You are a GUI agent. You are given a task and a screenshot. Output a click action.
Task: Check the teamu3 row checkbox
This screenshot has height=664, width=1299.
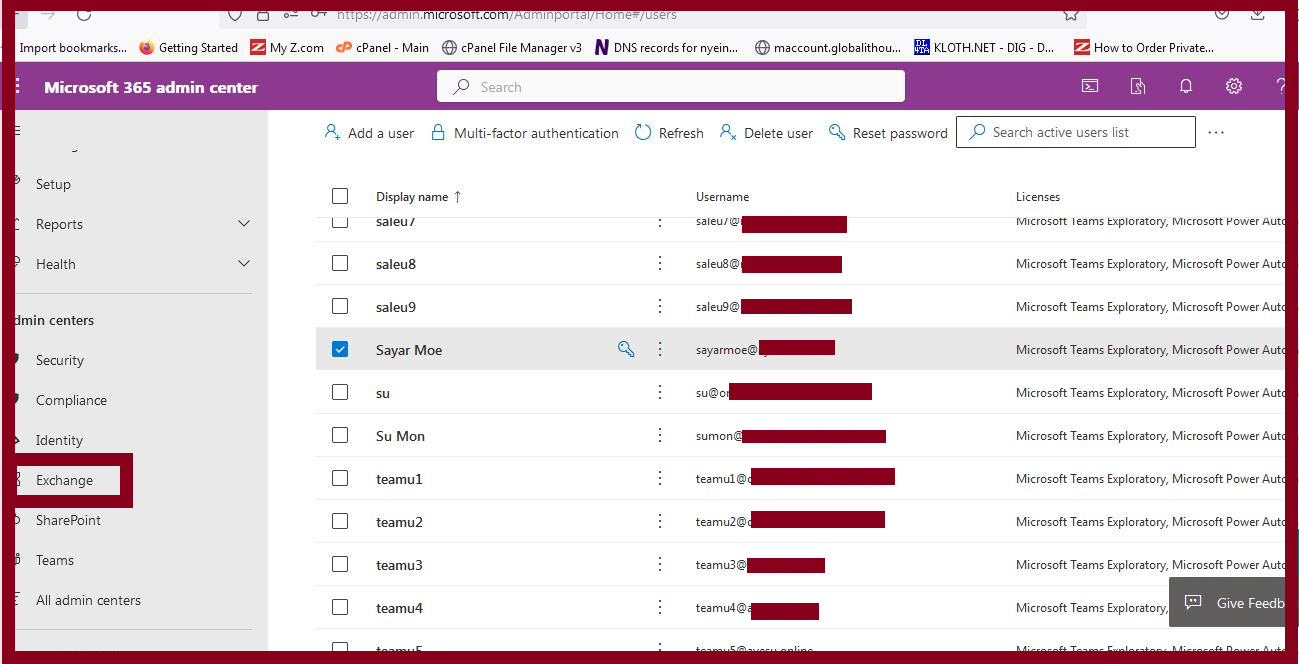pyautogui.click(x=340, y=564)
